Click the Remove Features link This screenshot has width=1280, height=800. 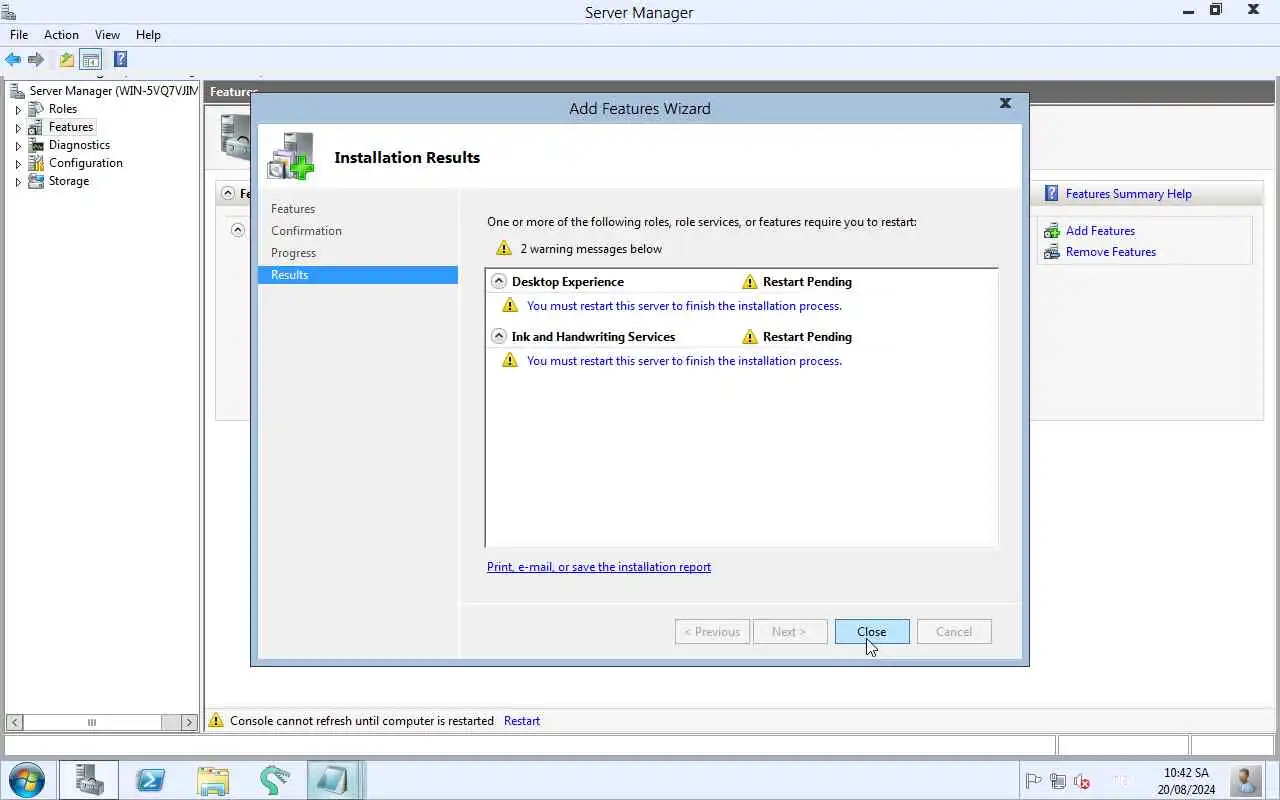click(x=1111, y=252)
